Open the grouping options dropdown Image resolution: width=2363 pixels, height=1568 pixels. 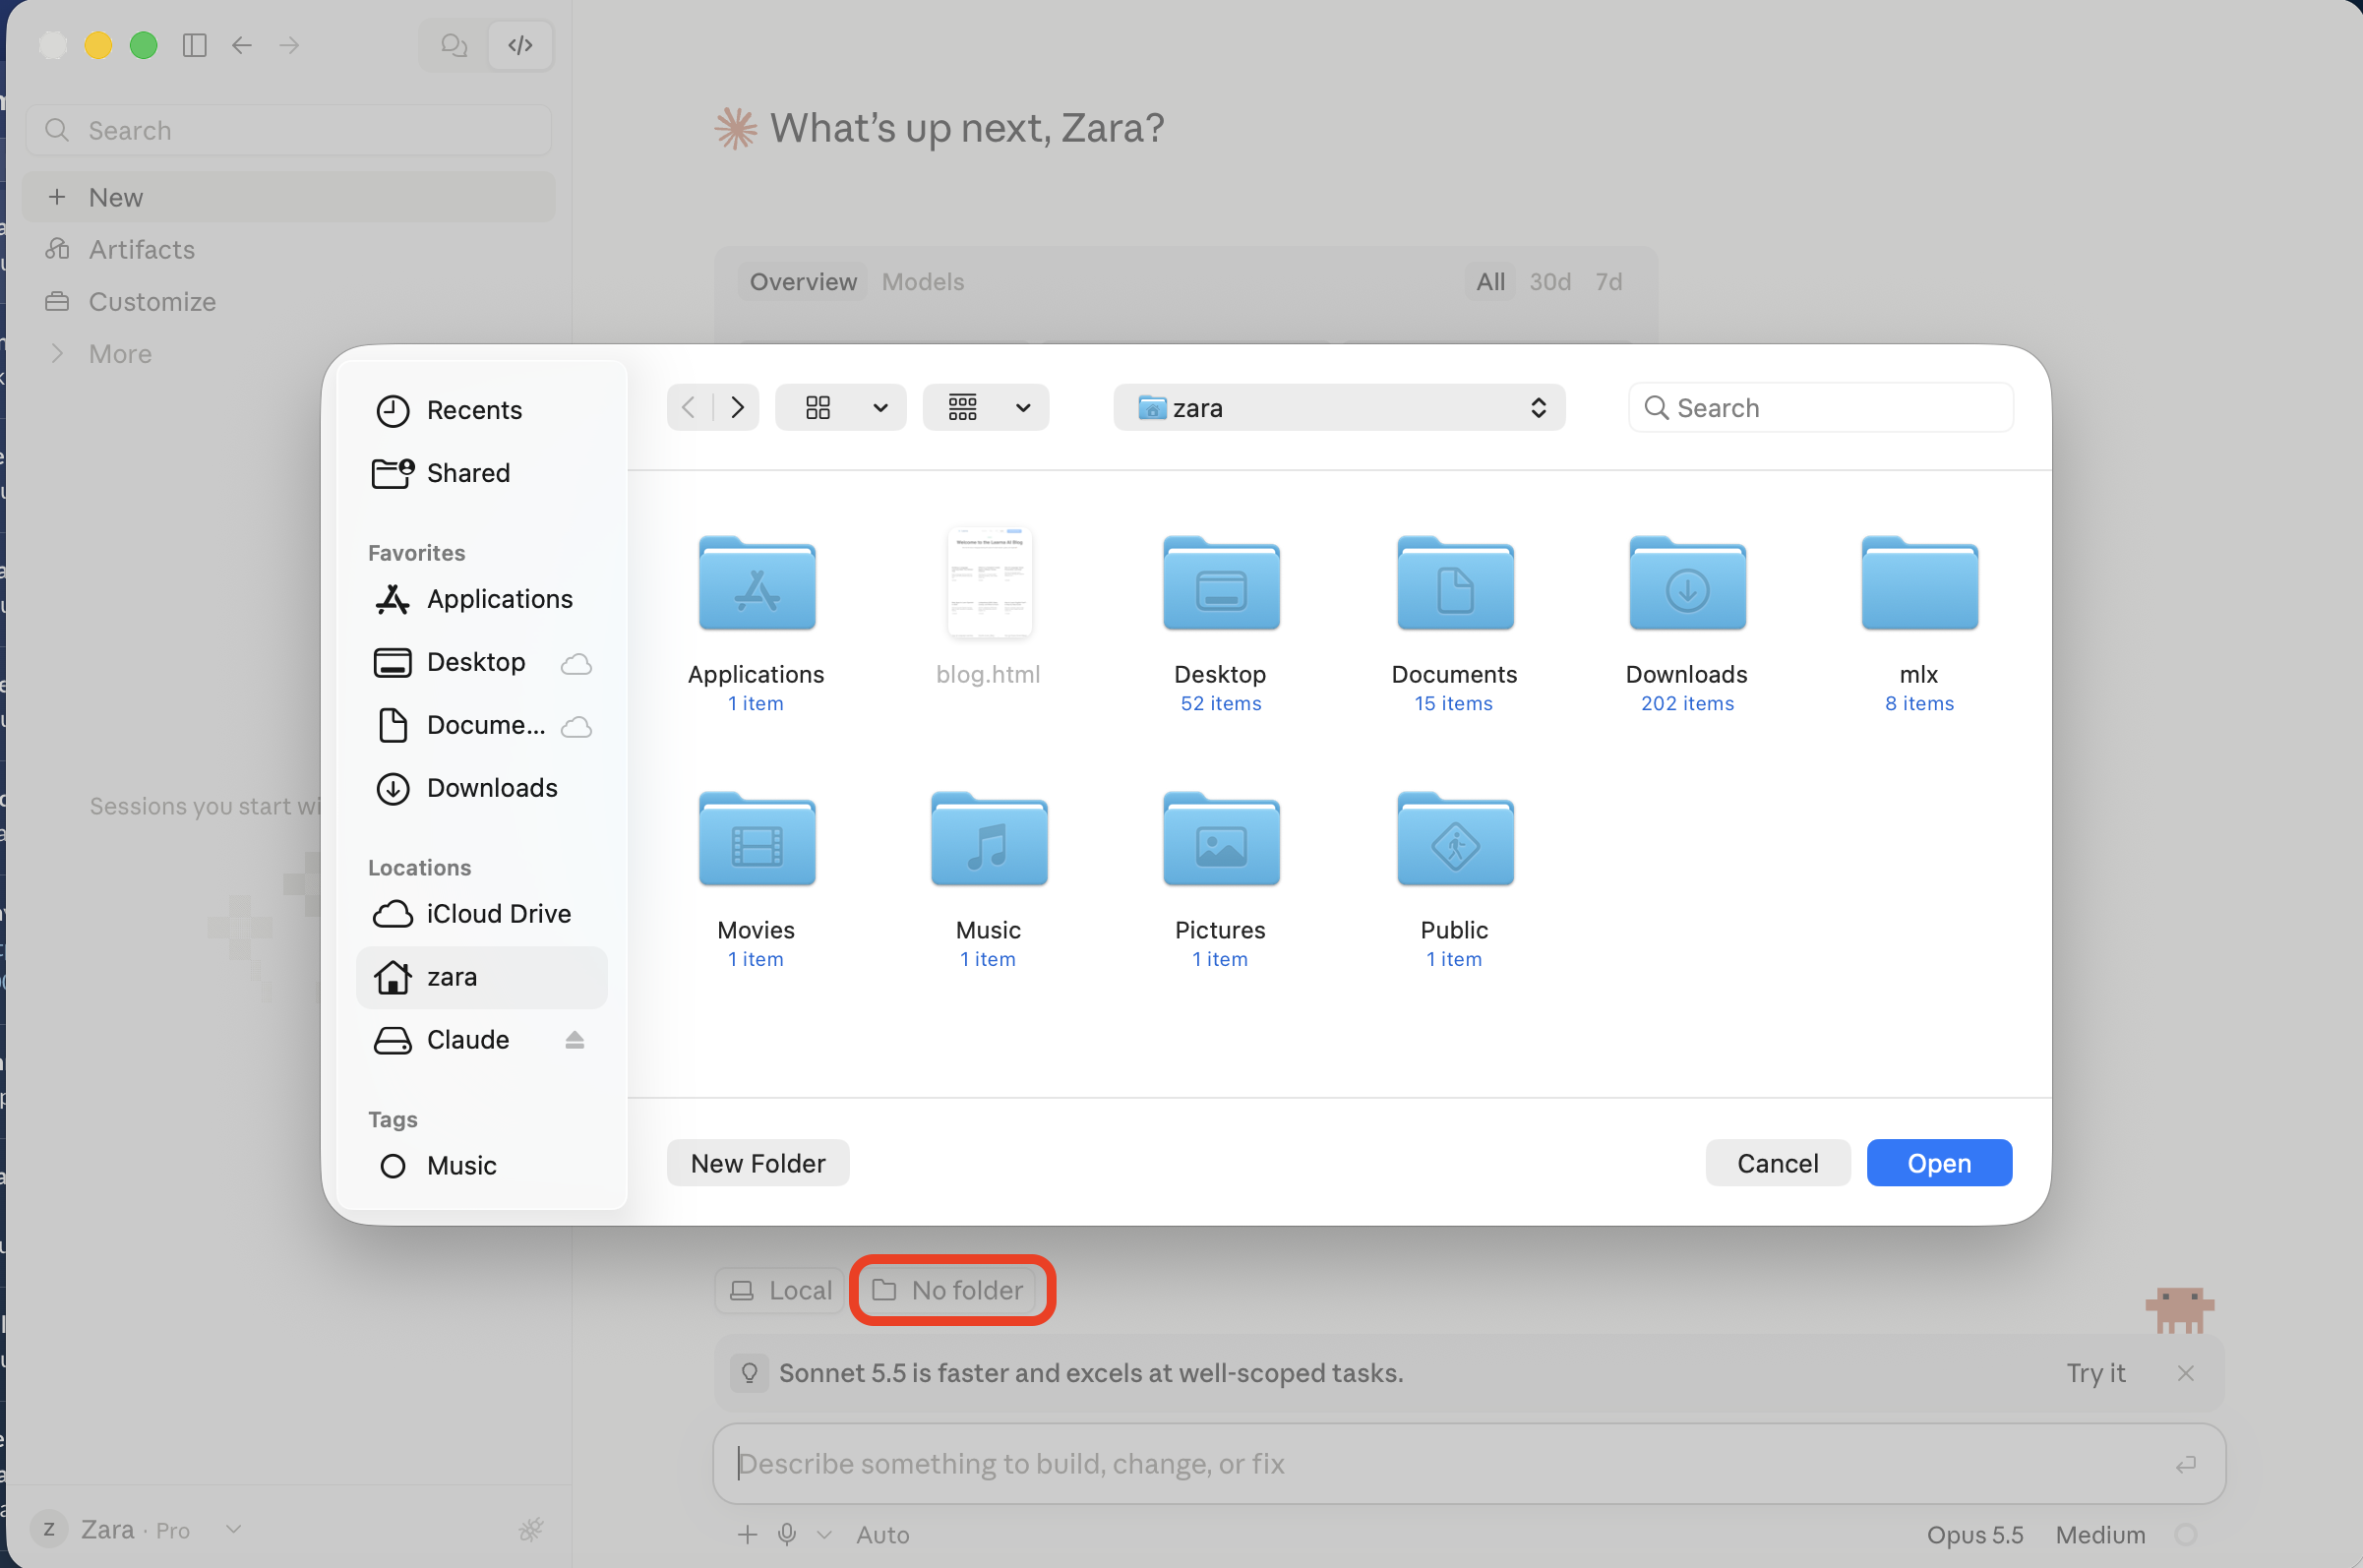985,407
